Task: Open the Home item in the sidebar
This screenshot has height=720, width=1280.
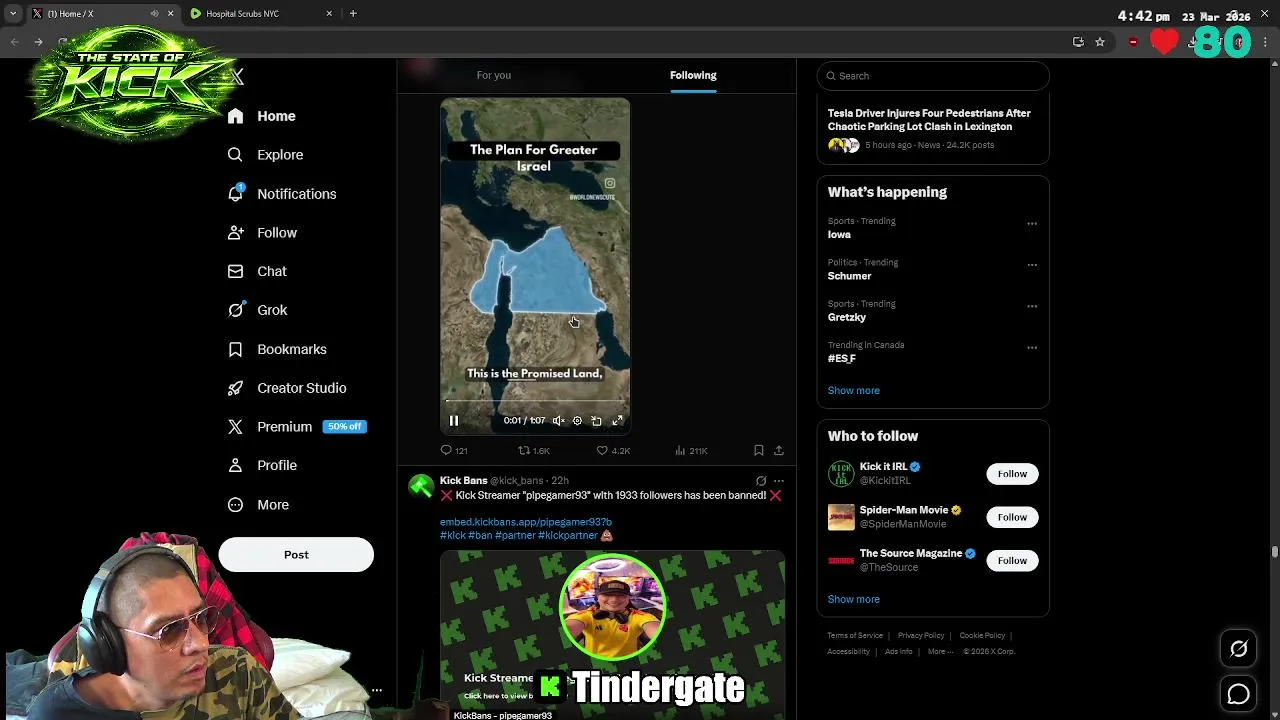Action: (261, 116)
